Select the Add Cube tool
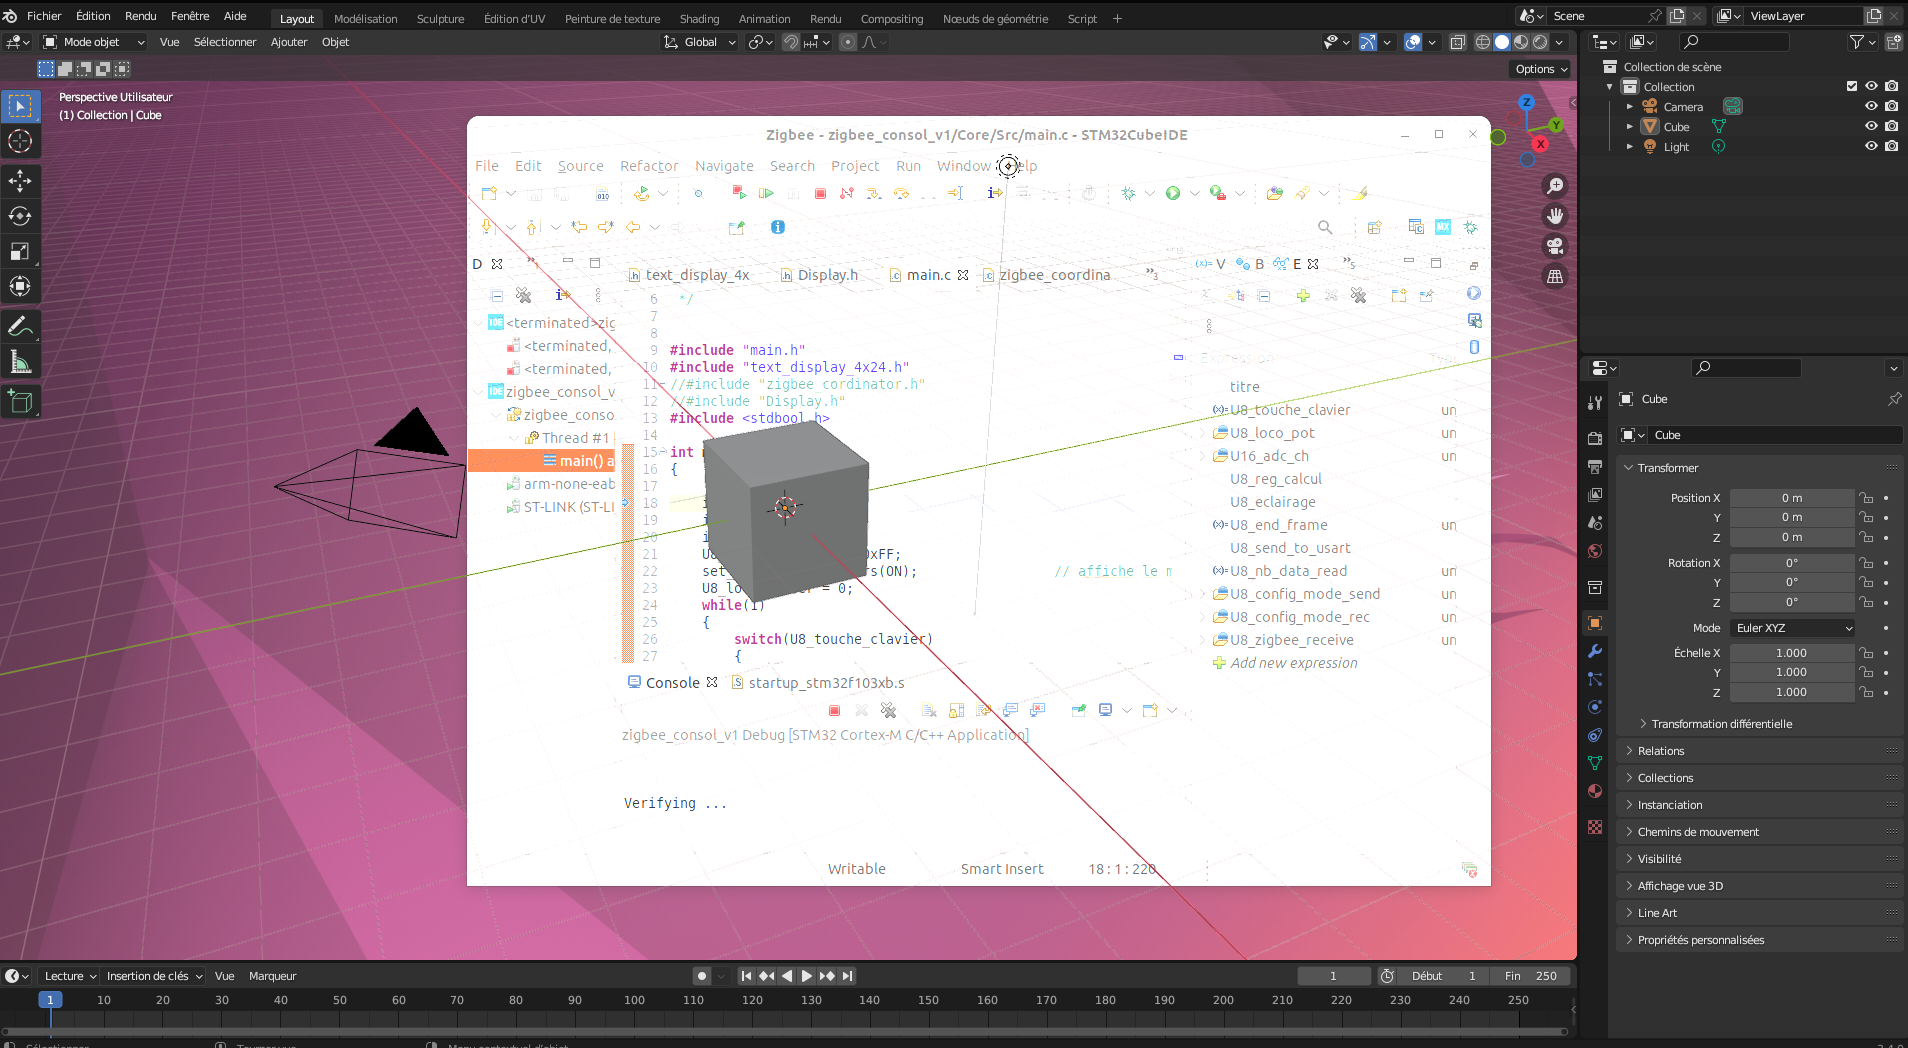Screen dimensions: 1908x1048 pyautogui.click(x=20, y=402)
